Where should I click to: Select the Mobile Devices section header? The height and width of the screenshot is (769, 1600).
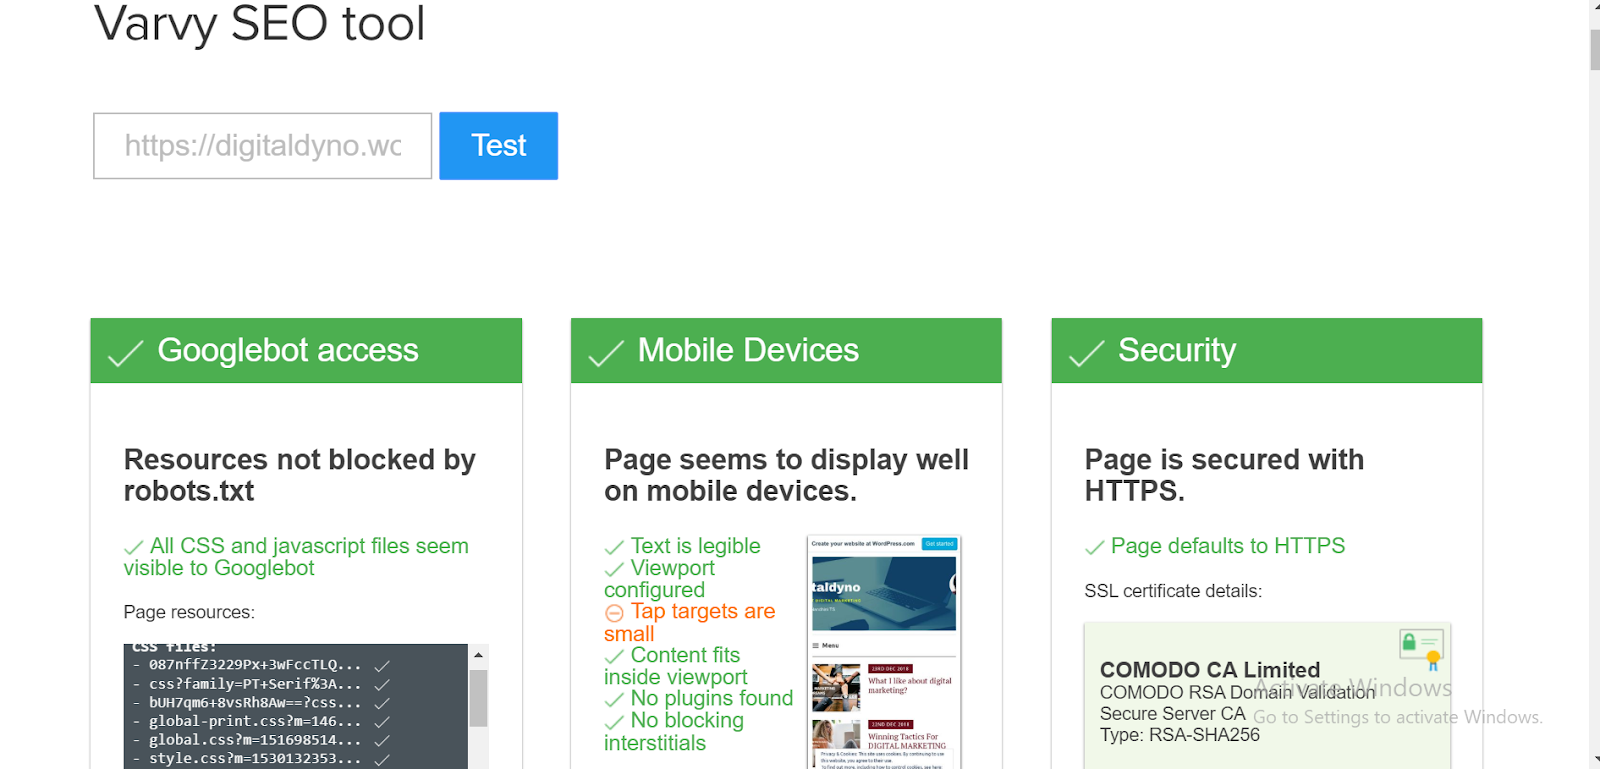786,351
